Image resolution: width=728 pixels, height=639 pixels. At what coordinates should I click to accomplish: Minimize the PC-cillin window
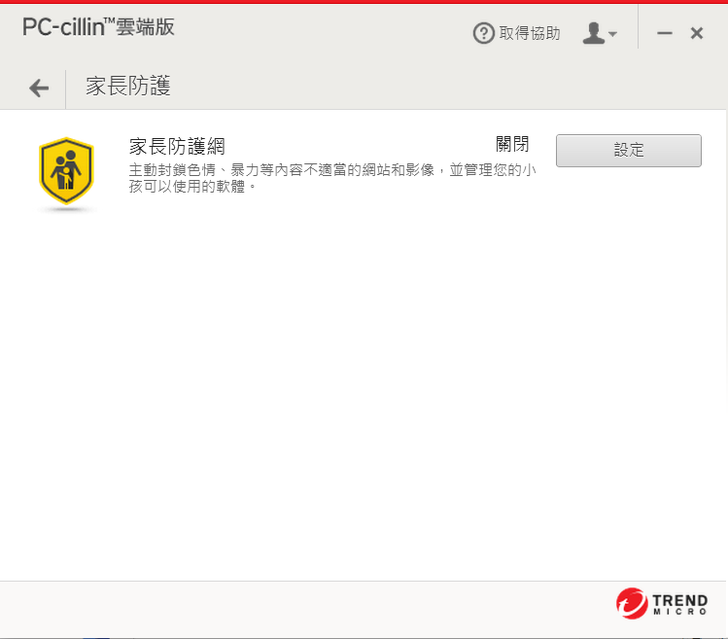(664, 33)
